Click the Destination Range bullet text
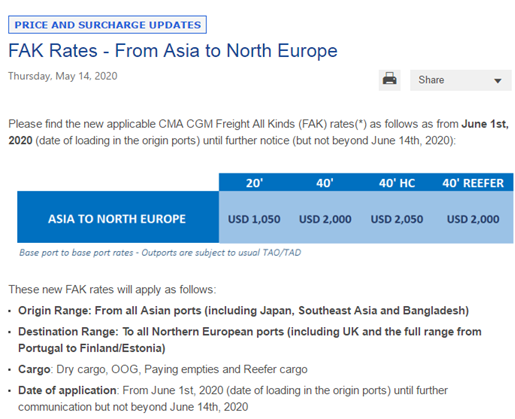Screen dimensions: 515x419 [250, 340]
